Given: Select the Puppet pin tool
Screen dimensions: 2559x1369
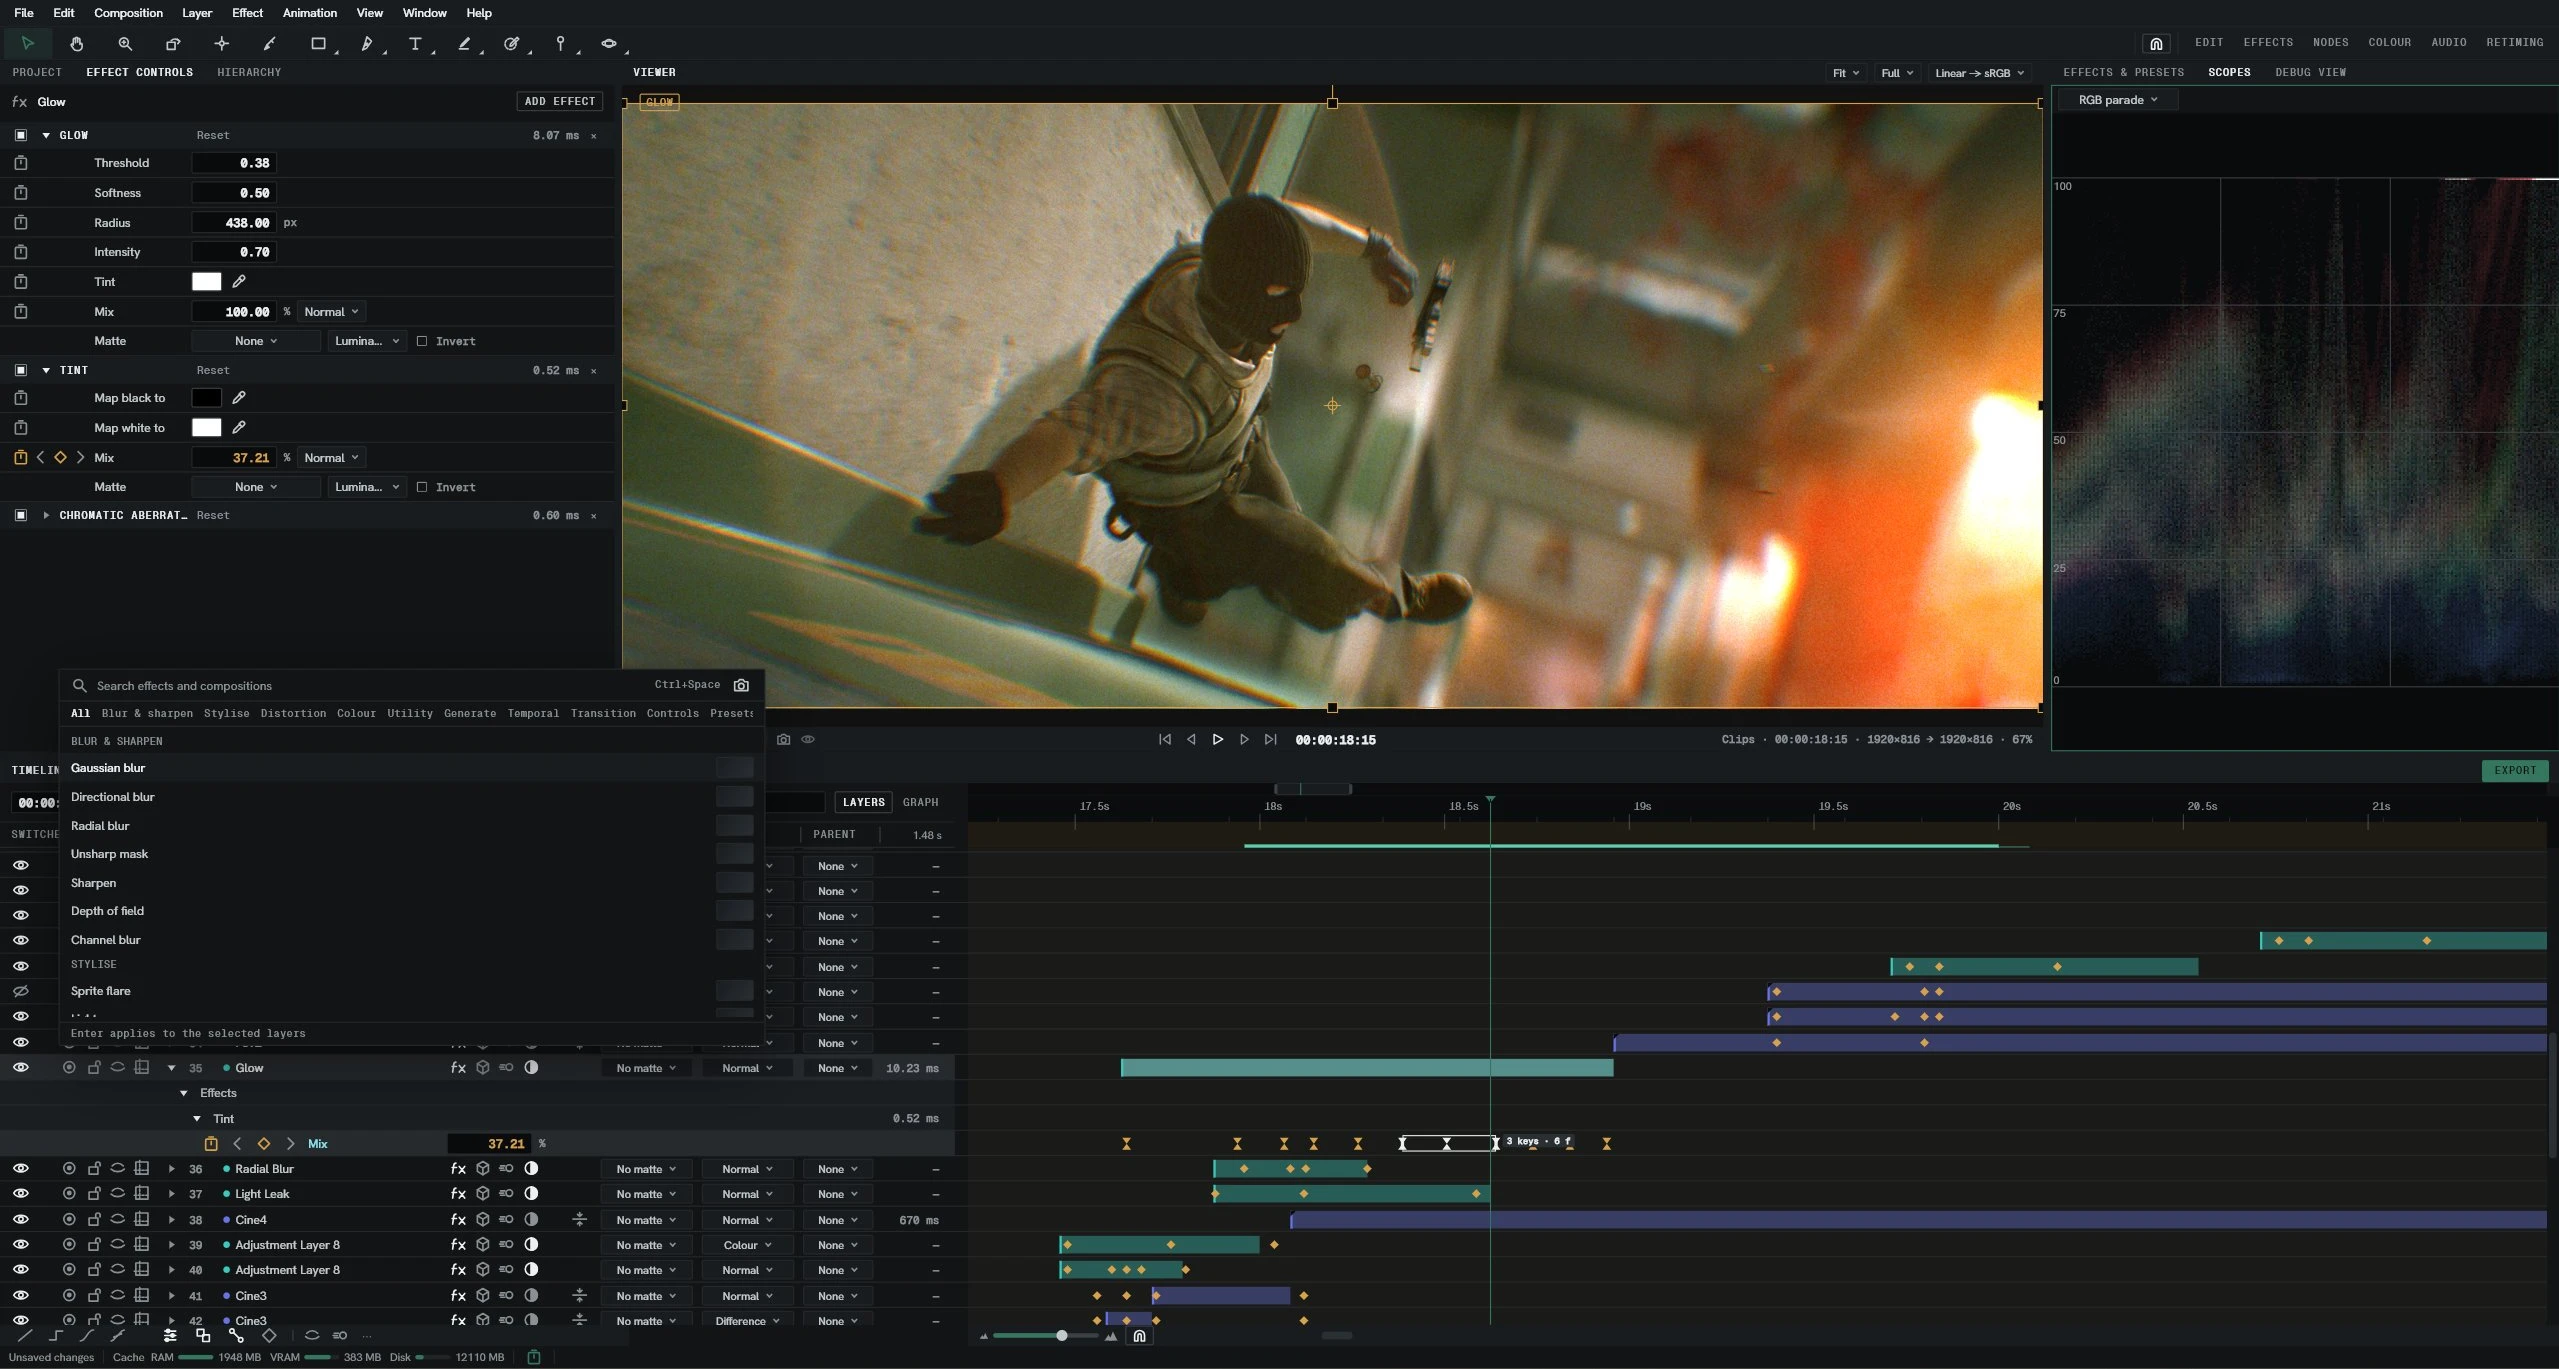Looking at the screenshot, I should pyautogui.click(x=560, y=43).
